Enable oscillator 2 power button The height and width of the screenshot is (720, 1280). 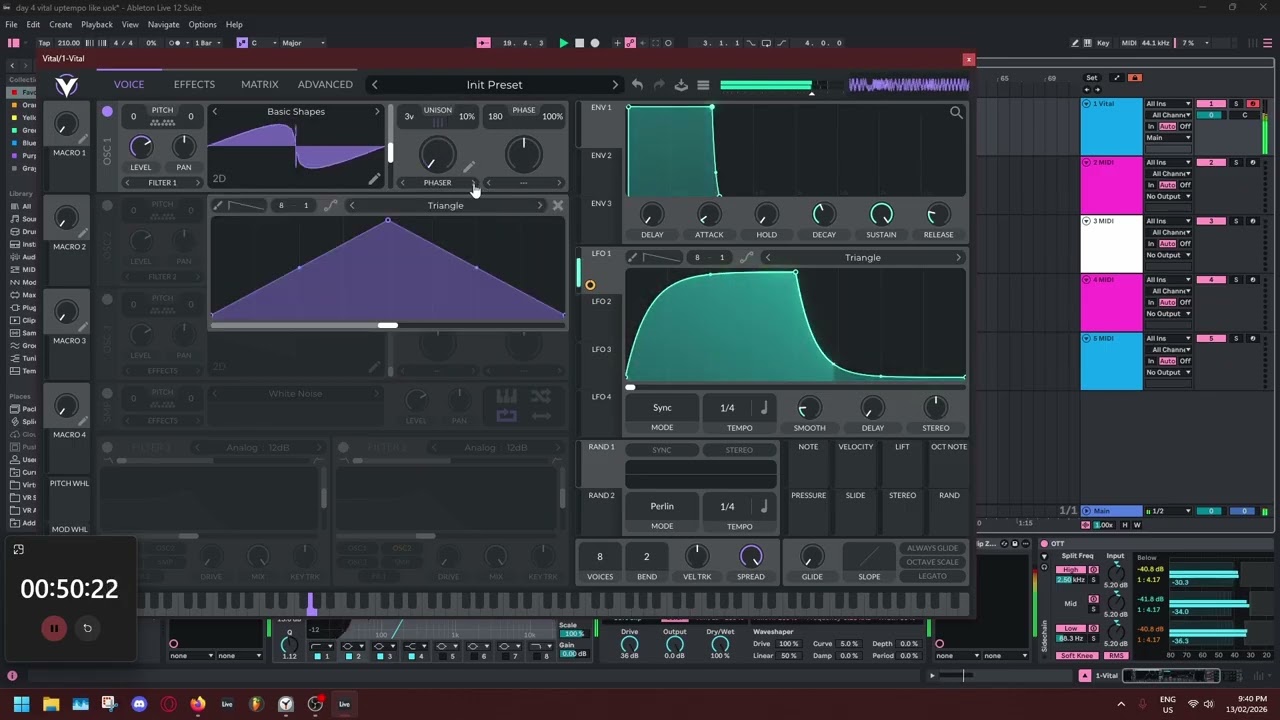(107, 206)
